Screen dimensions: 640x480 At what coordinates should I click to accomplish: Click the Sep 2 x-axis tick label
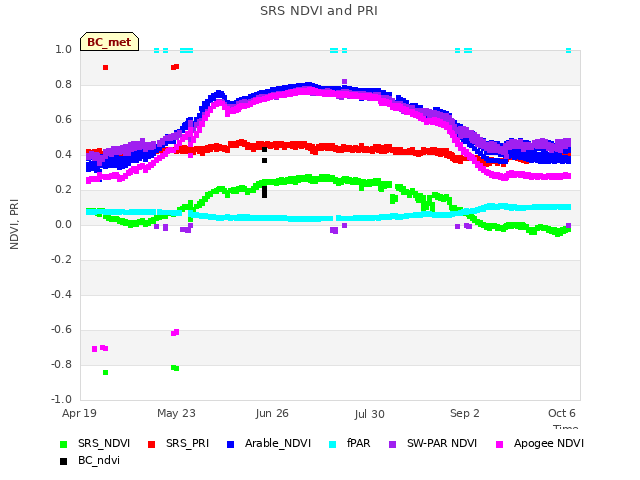click(x=465, y=413)
